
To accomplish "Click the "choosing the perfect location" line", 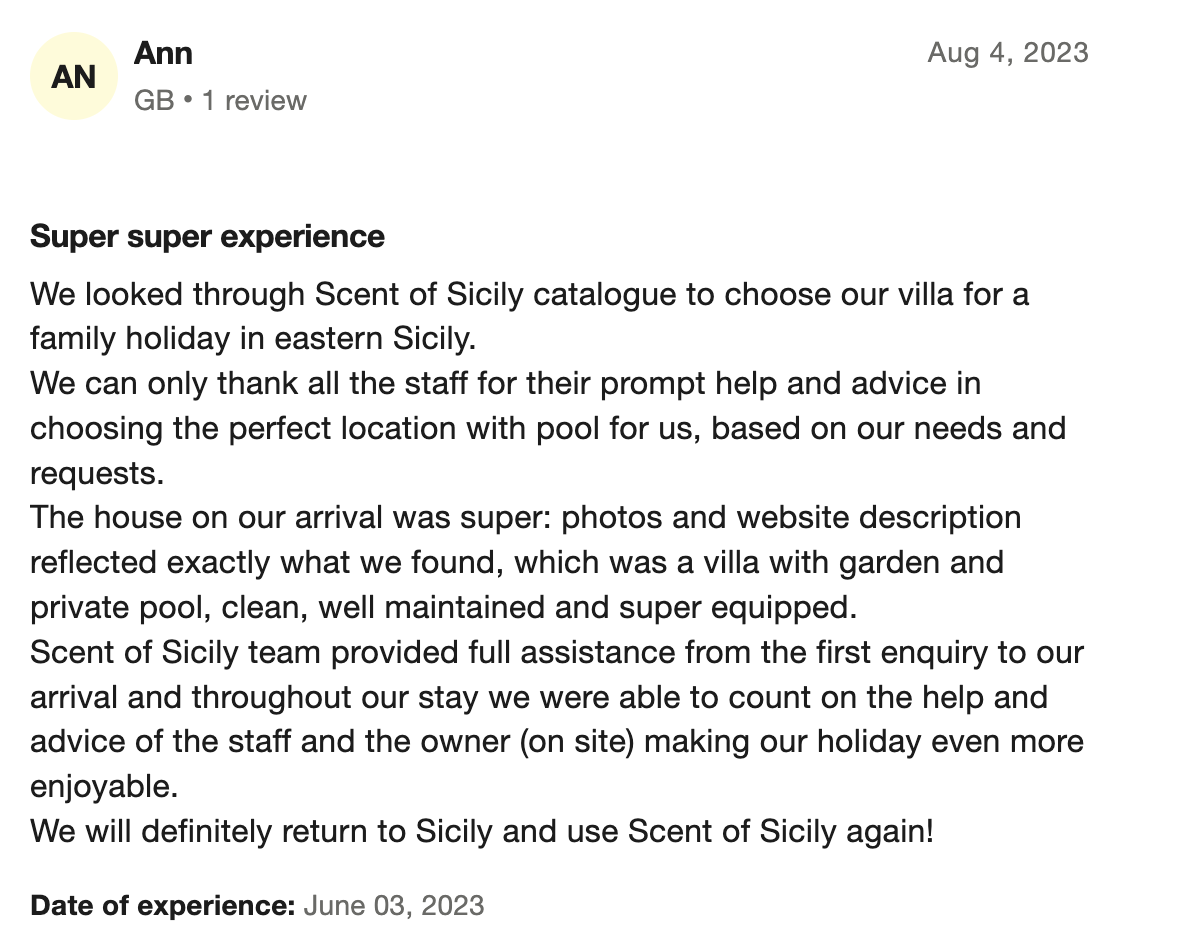I will coord(547,428).
